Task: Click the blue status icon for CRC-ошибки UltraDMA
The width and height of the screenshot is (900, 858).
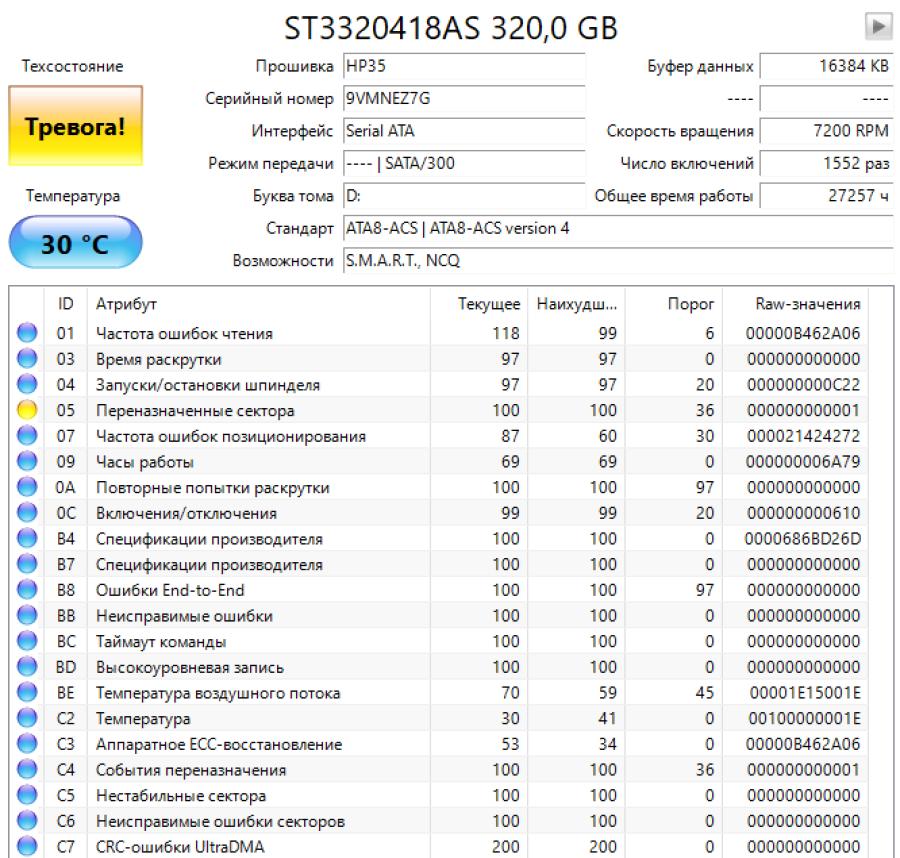Action: (27, 847)
